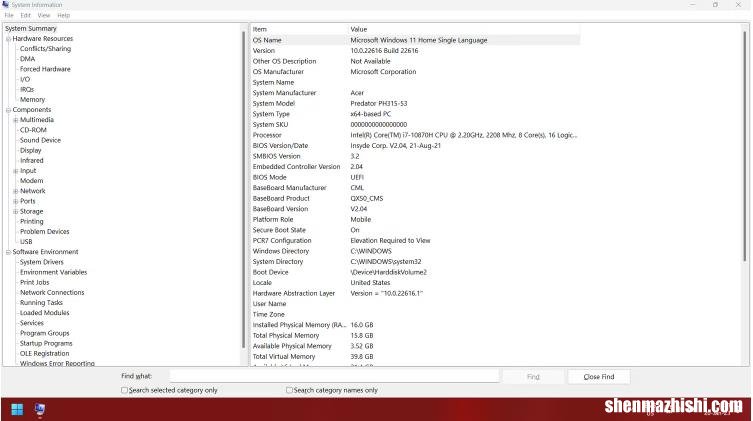Screen dimensions: 753x421
Task: Click System Information title bar icon
Action: 5,4
